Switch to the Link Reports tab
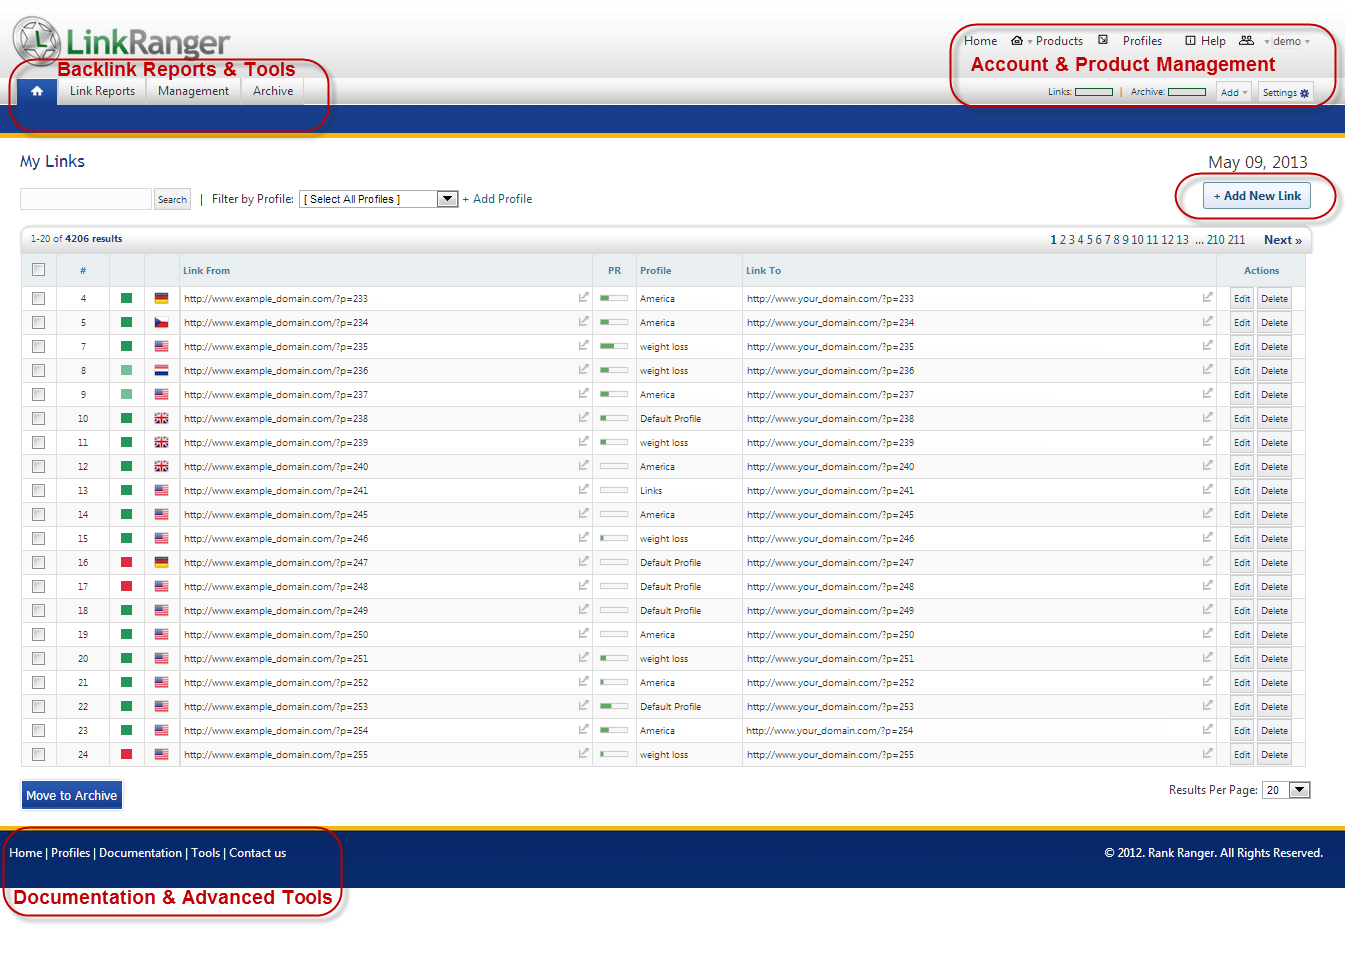1345x969 pixels. click(x=102, y=91)
